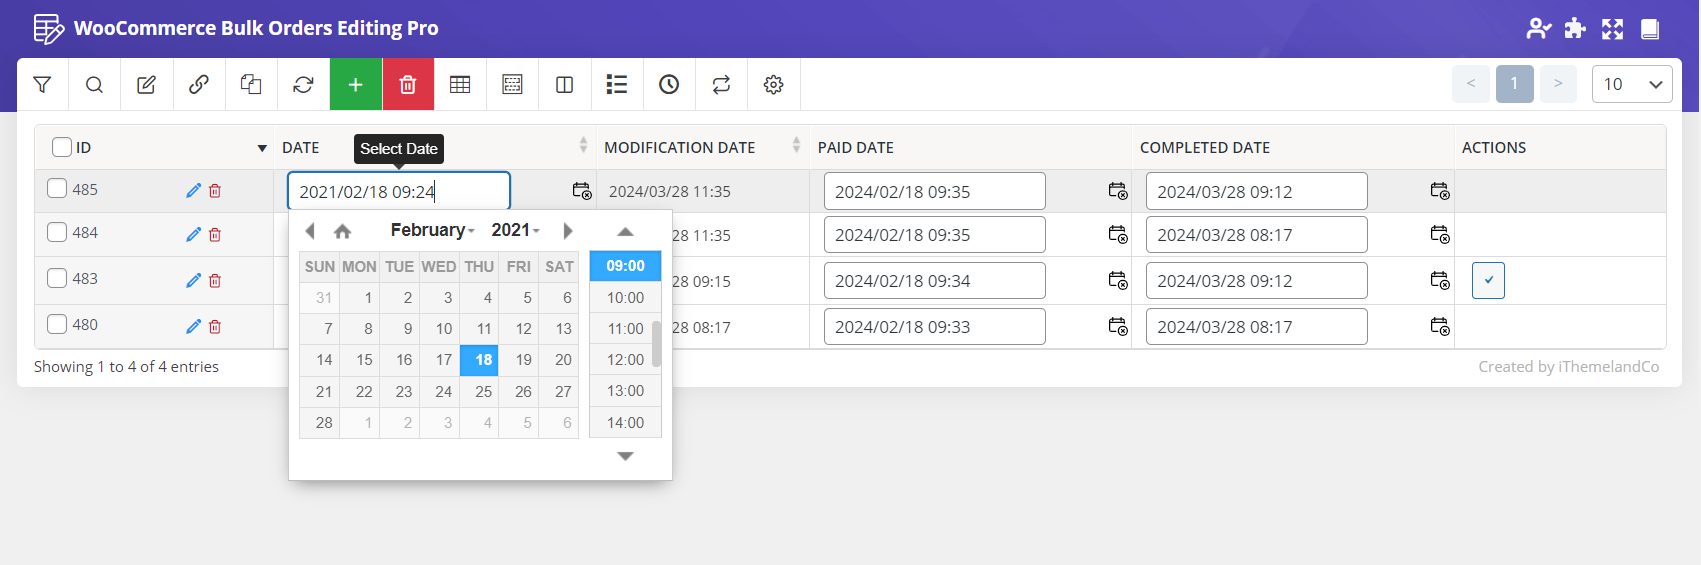The image size is (1701, 565).
Task: Click page 1 pagination button
Action: (1514, 84)
